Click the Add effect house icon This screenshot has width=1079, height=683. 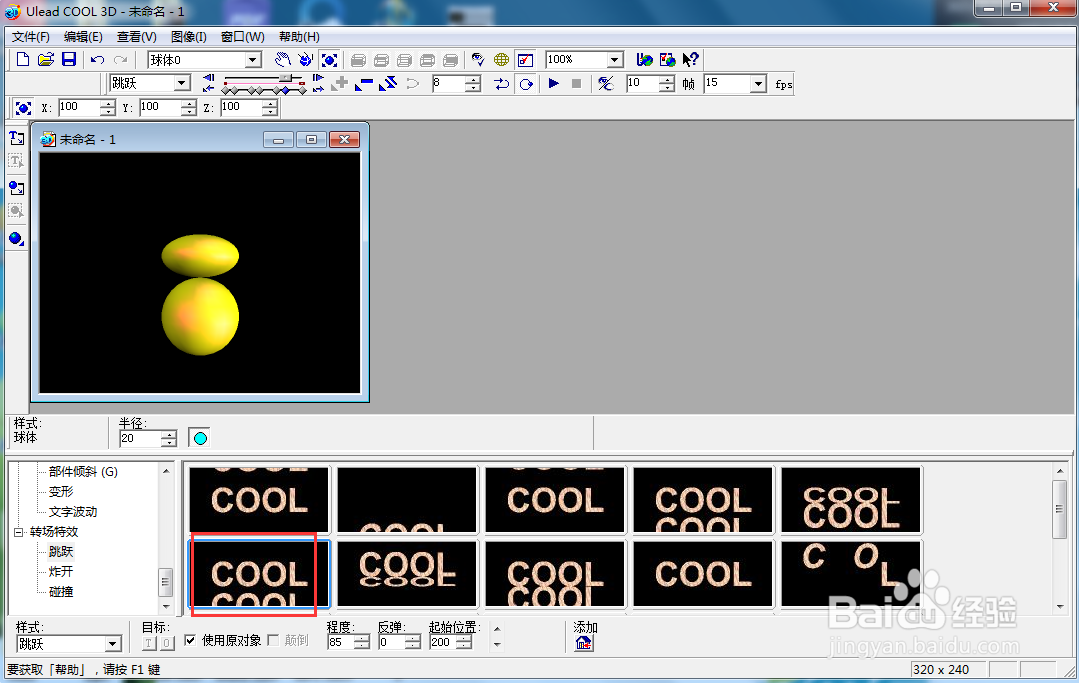pyautogui.click(x=584, y=643)
